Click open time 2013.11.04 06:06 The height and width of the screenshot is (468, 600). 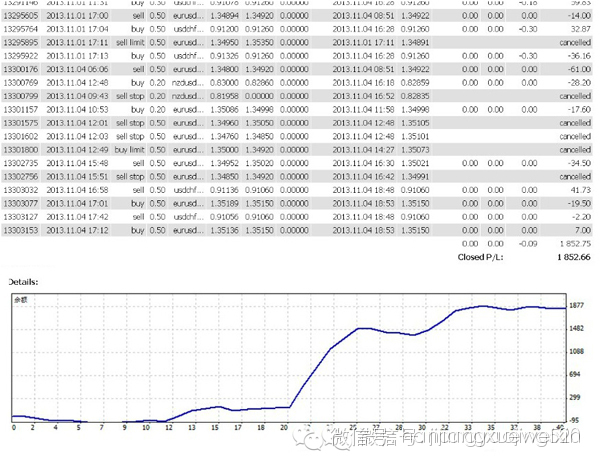point(77,69)
